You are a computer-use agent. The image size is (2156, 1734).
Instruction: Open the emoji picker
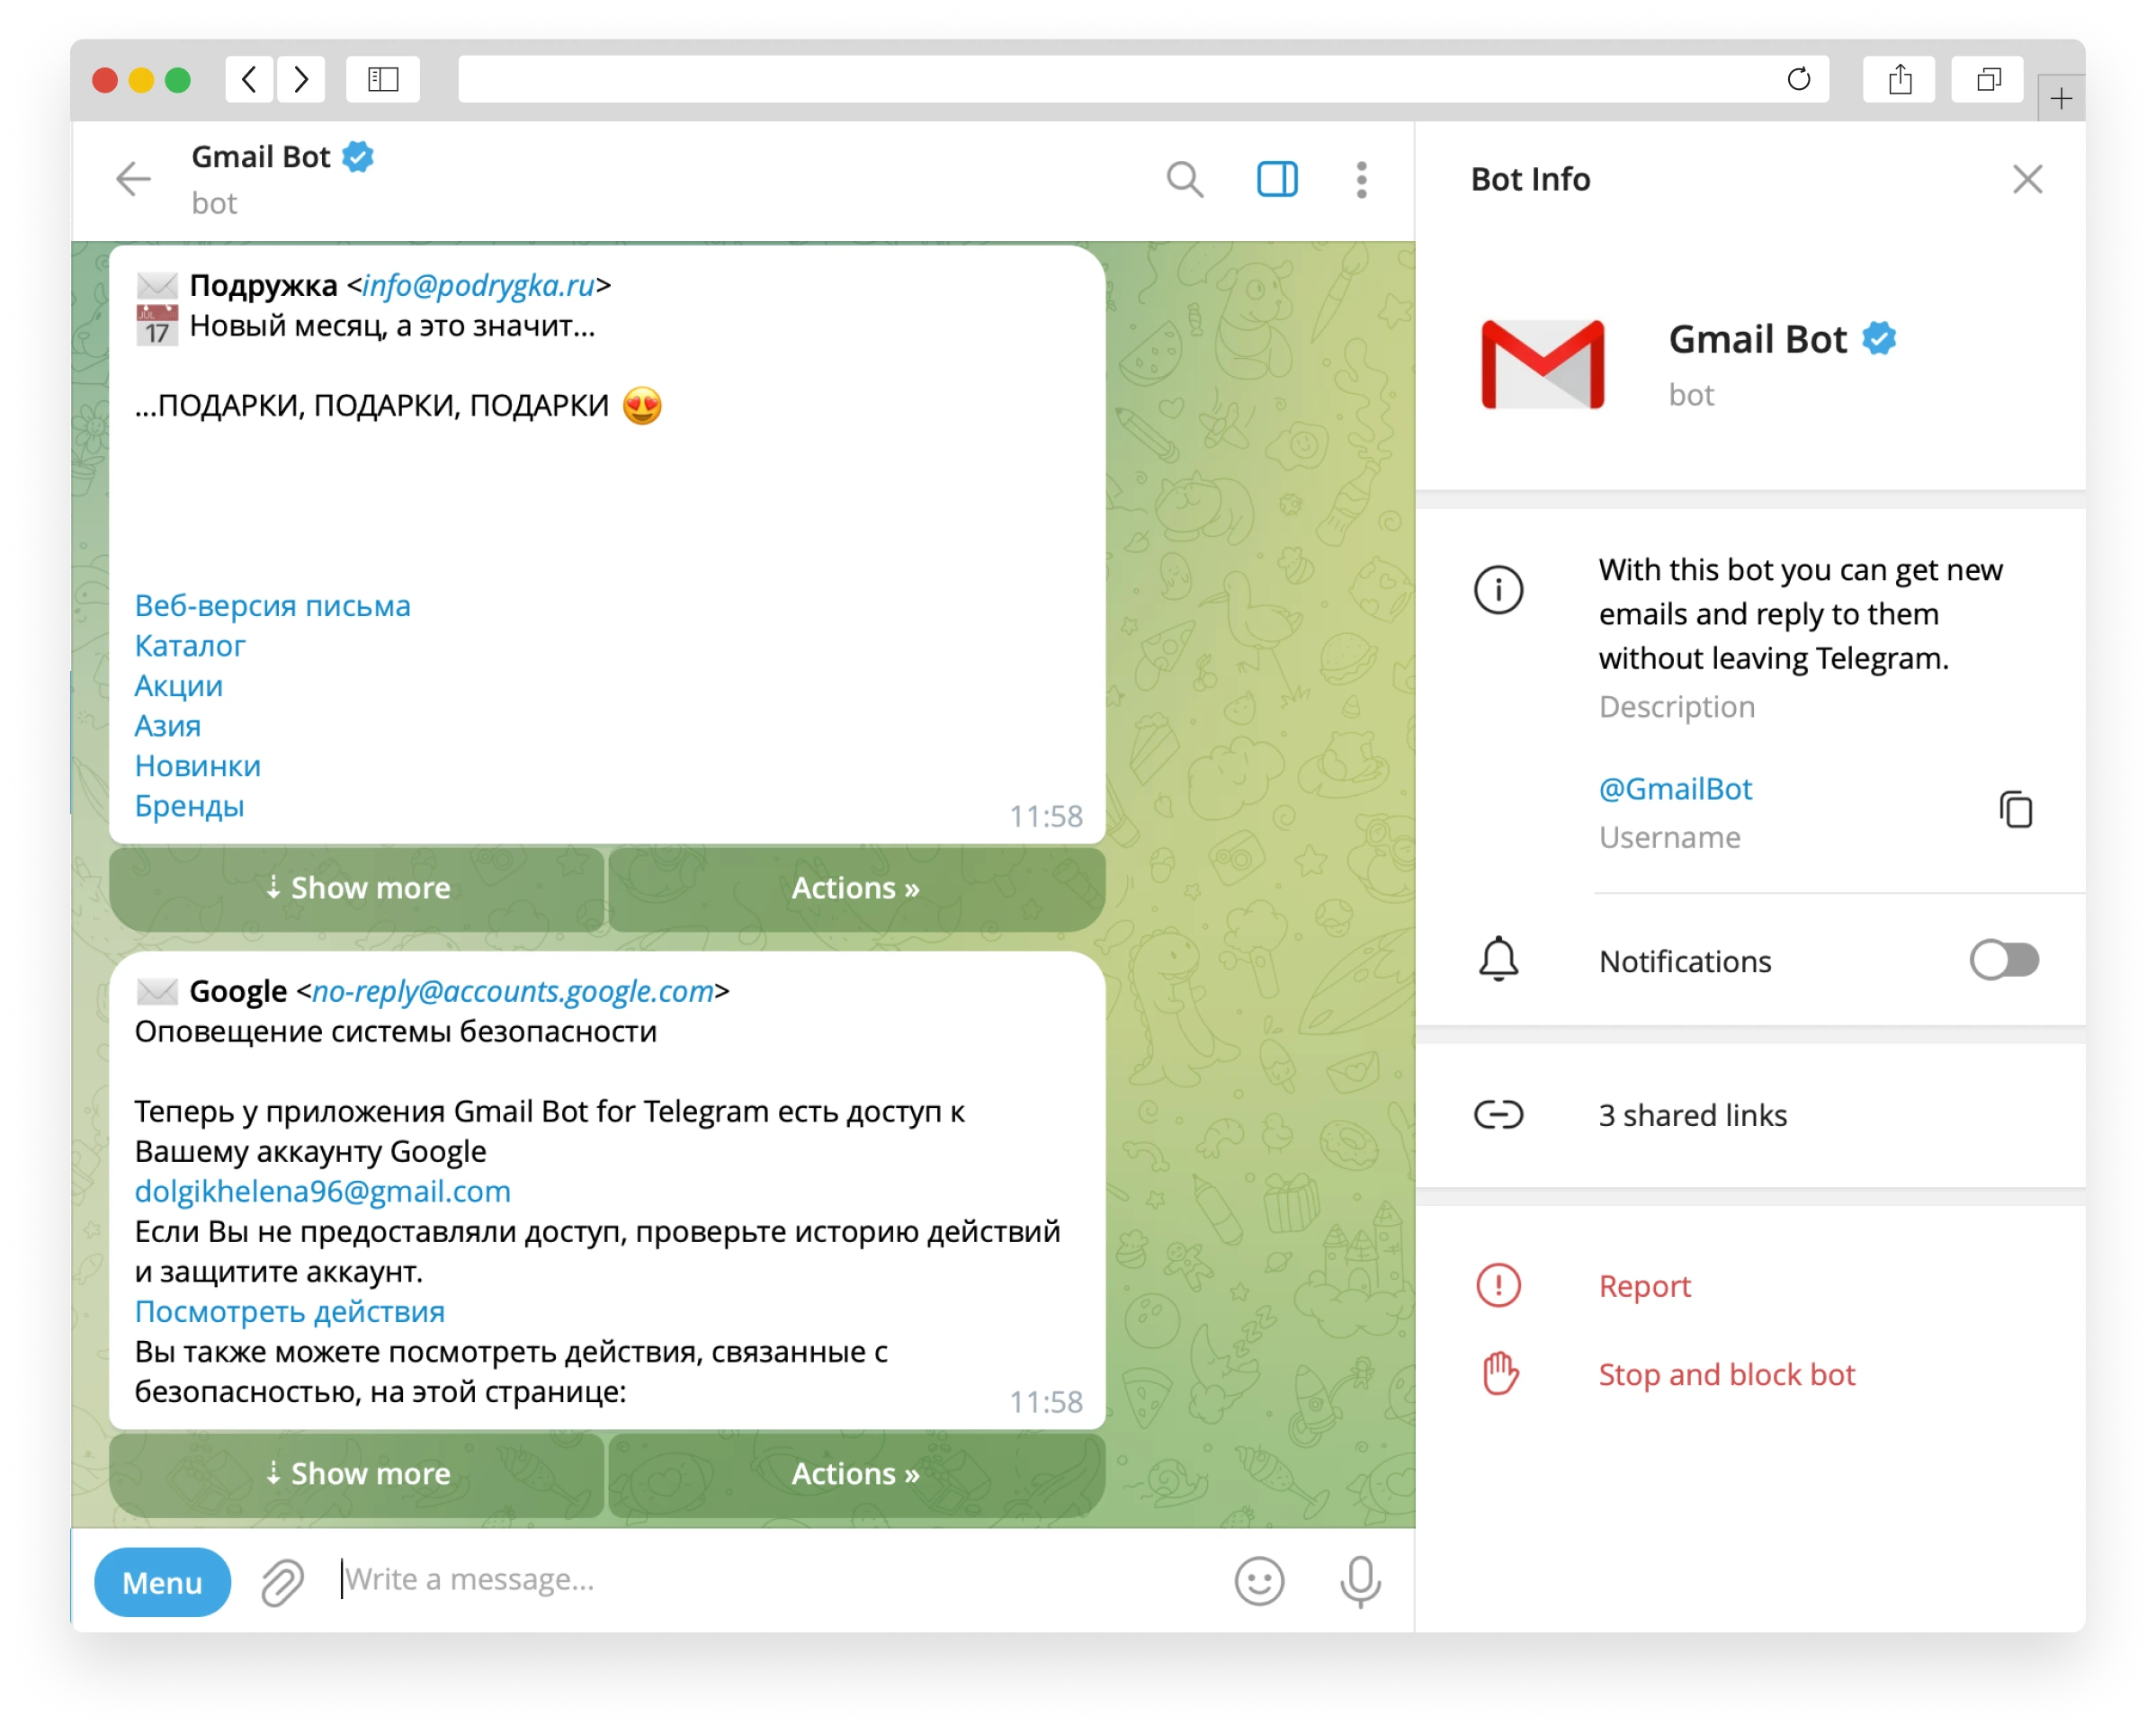tap(1259, 1581)
